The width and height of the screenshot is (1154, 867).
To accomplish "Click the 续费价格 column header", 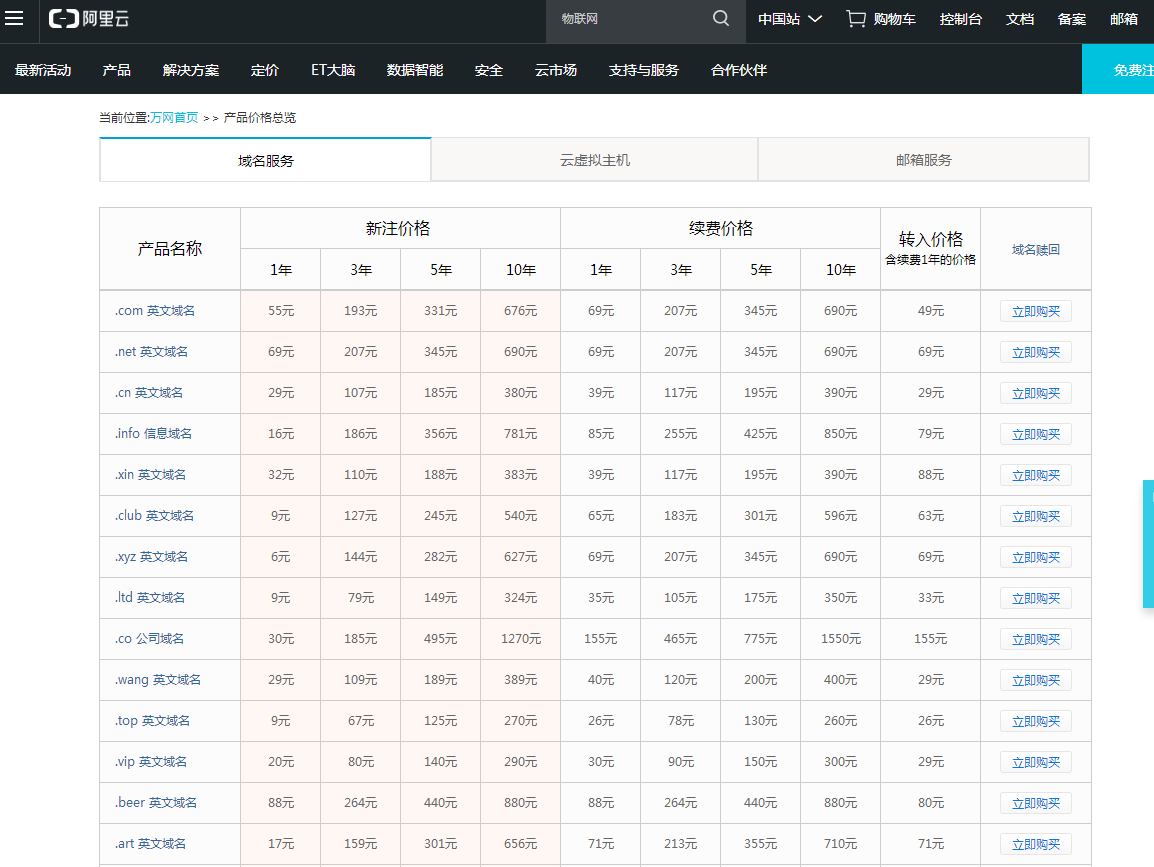I will pyautogui.click(x=721, y=229).
